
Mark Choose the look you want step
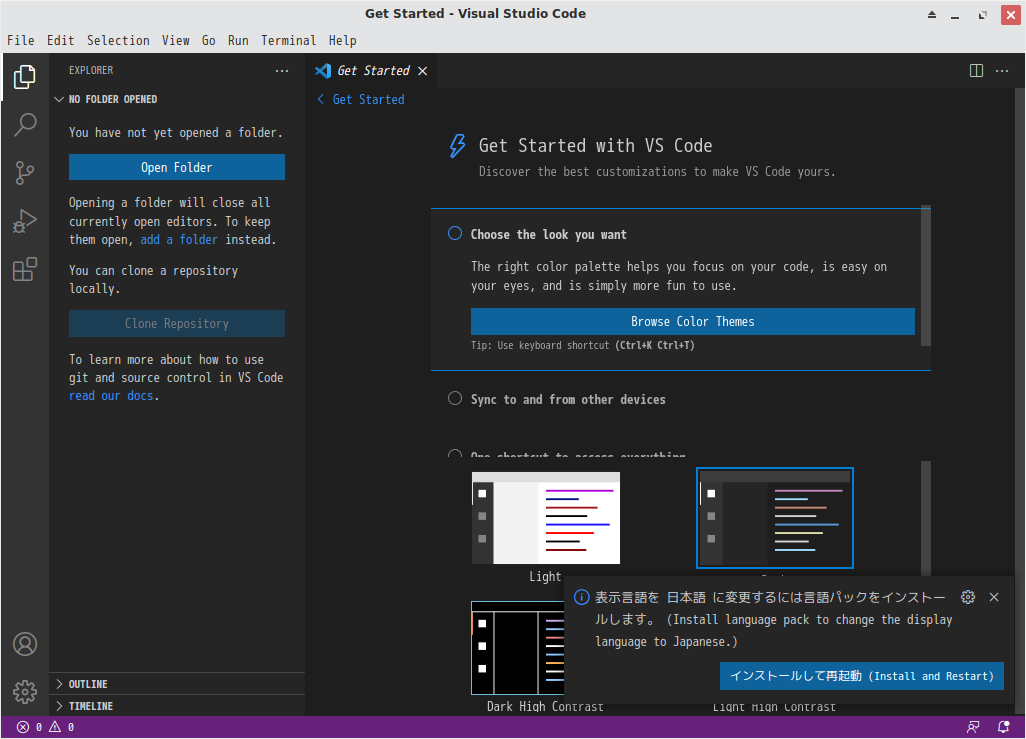tap(455, 234)
